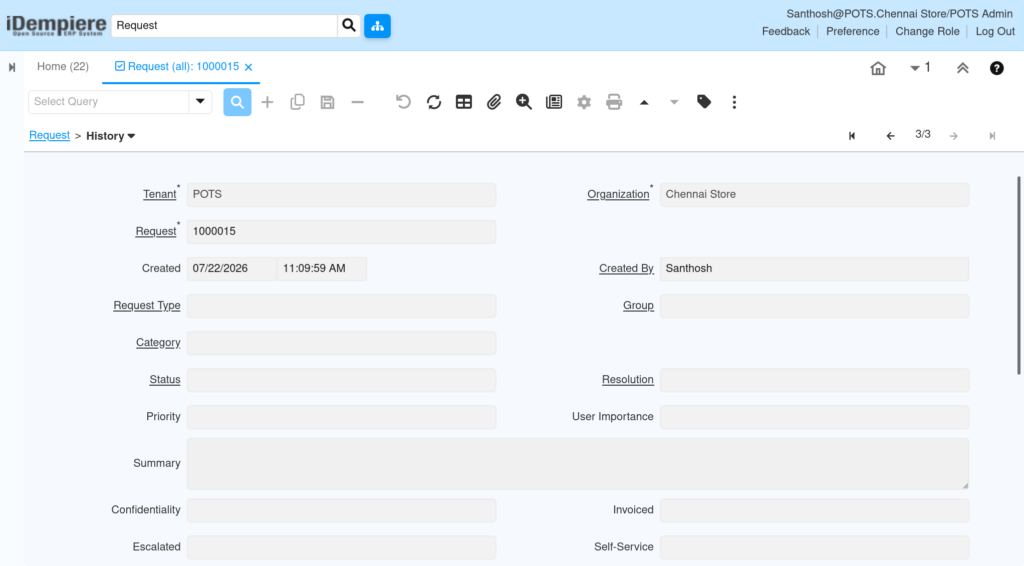Click the iDempiere logo

(x=56, y=25)
